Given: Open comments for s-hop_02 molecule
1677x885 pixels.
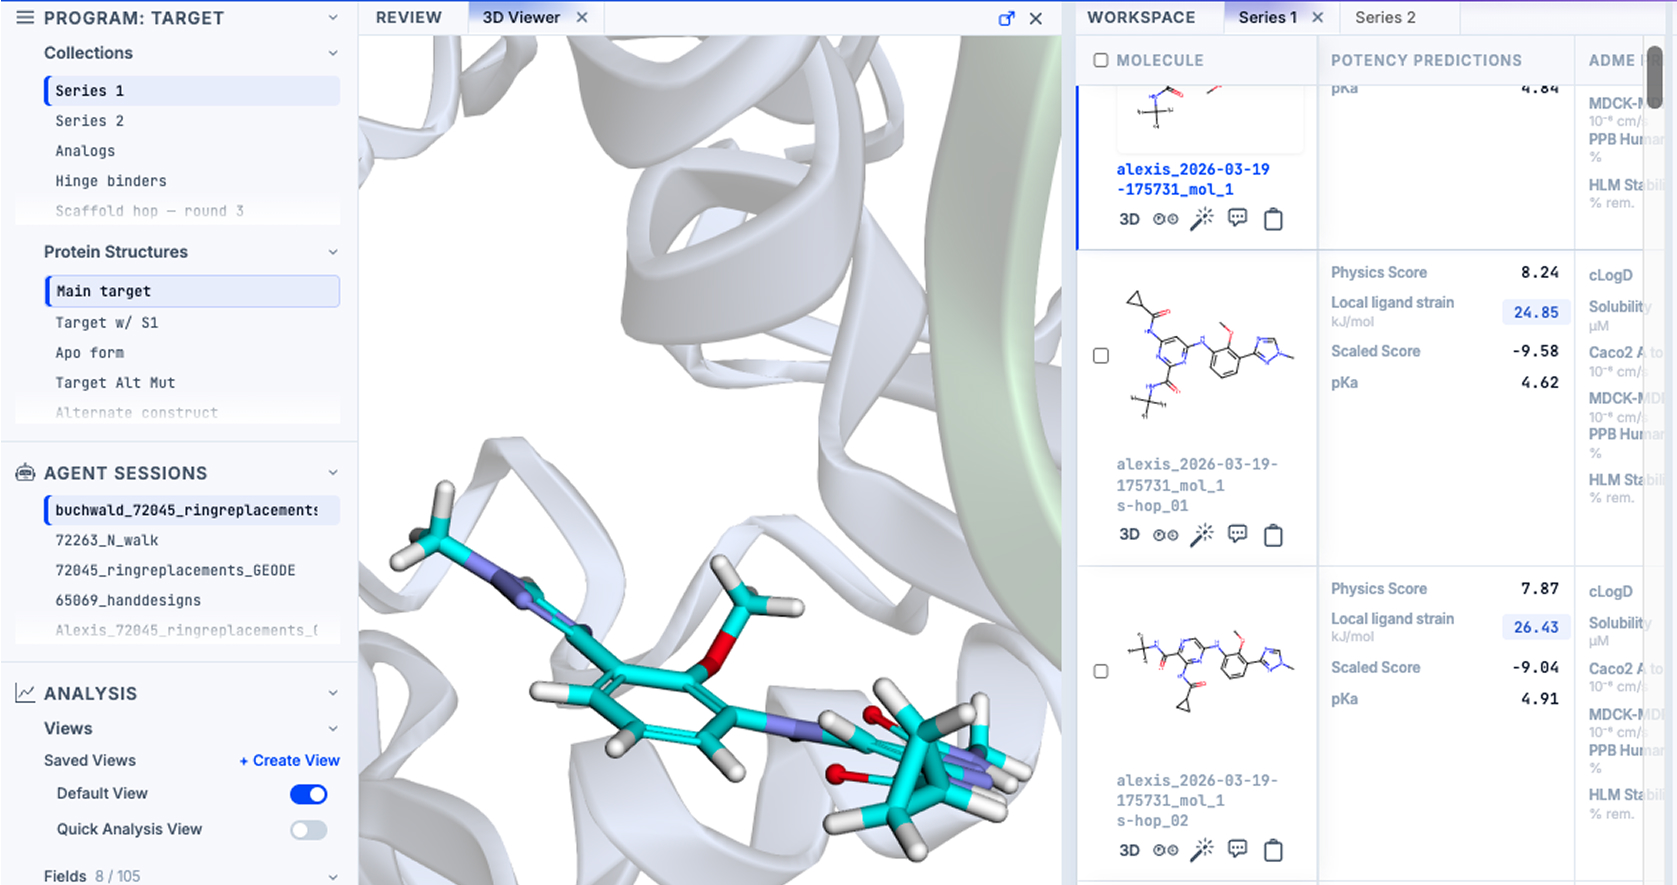Looking at the screenshot, I should (x=1238, y=849).
